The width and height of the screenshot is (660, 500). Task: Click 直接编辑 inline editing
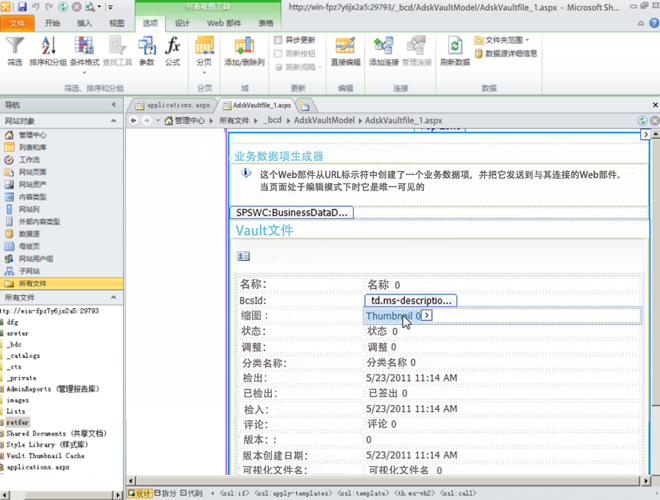pyautogui.click(x=345, y=51)
